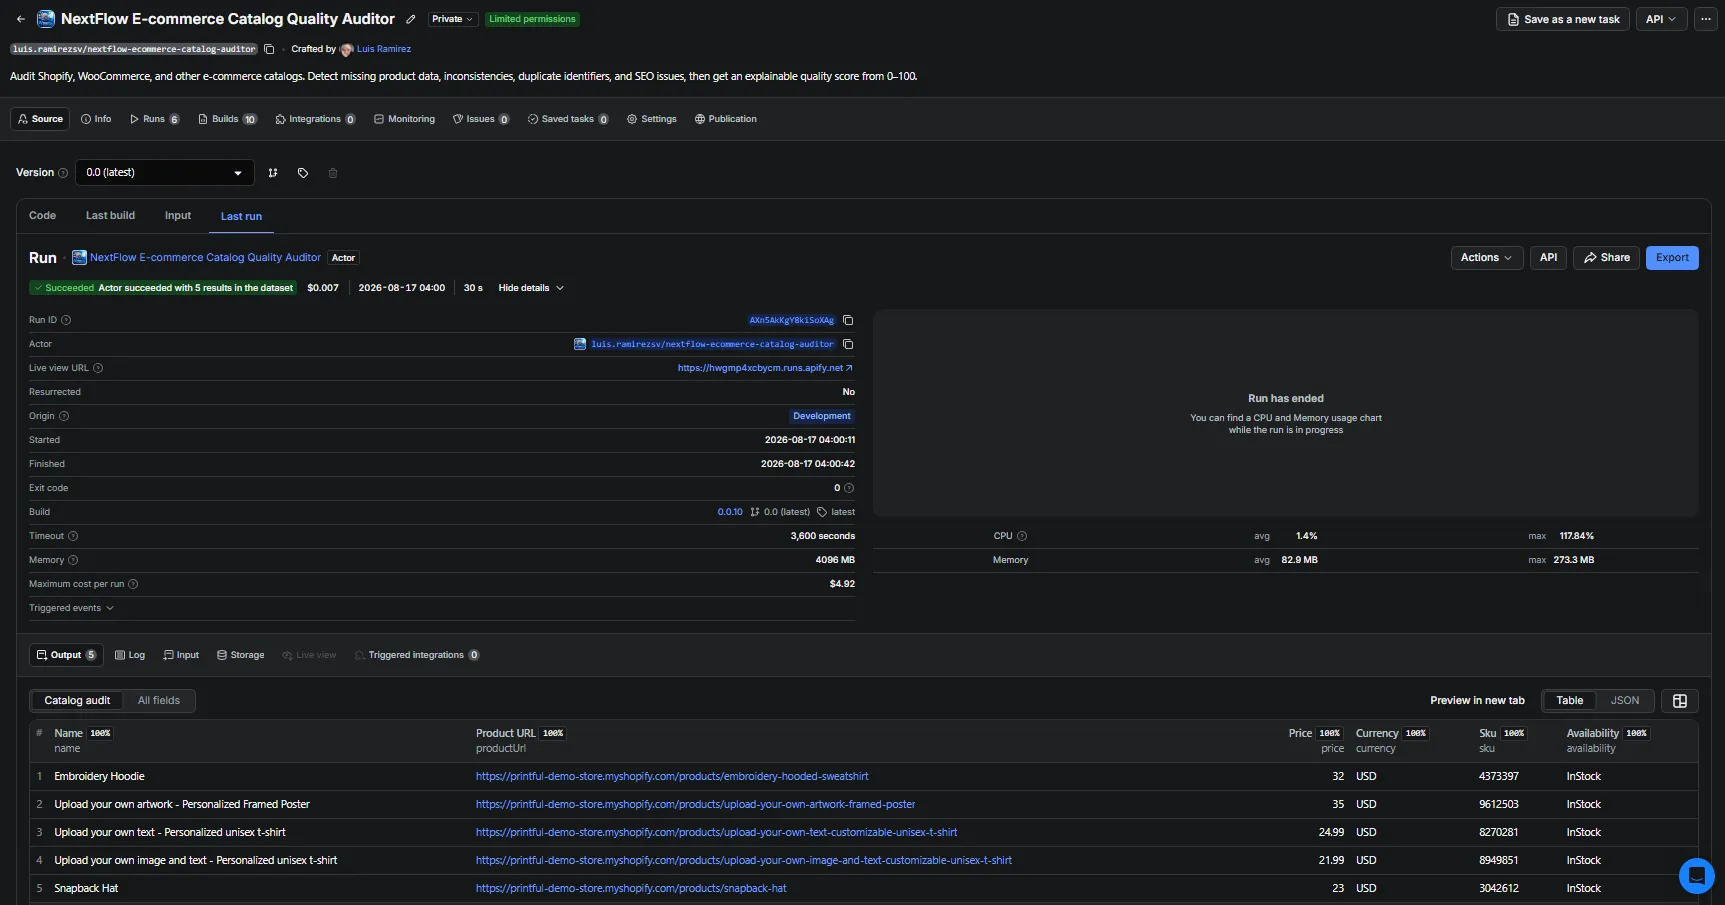Select All fields view
This screenshot has width=1725, height=905.
159,701
